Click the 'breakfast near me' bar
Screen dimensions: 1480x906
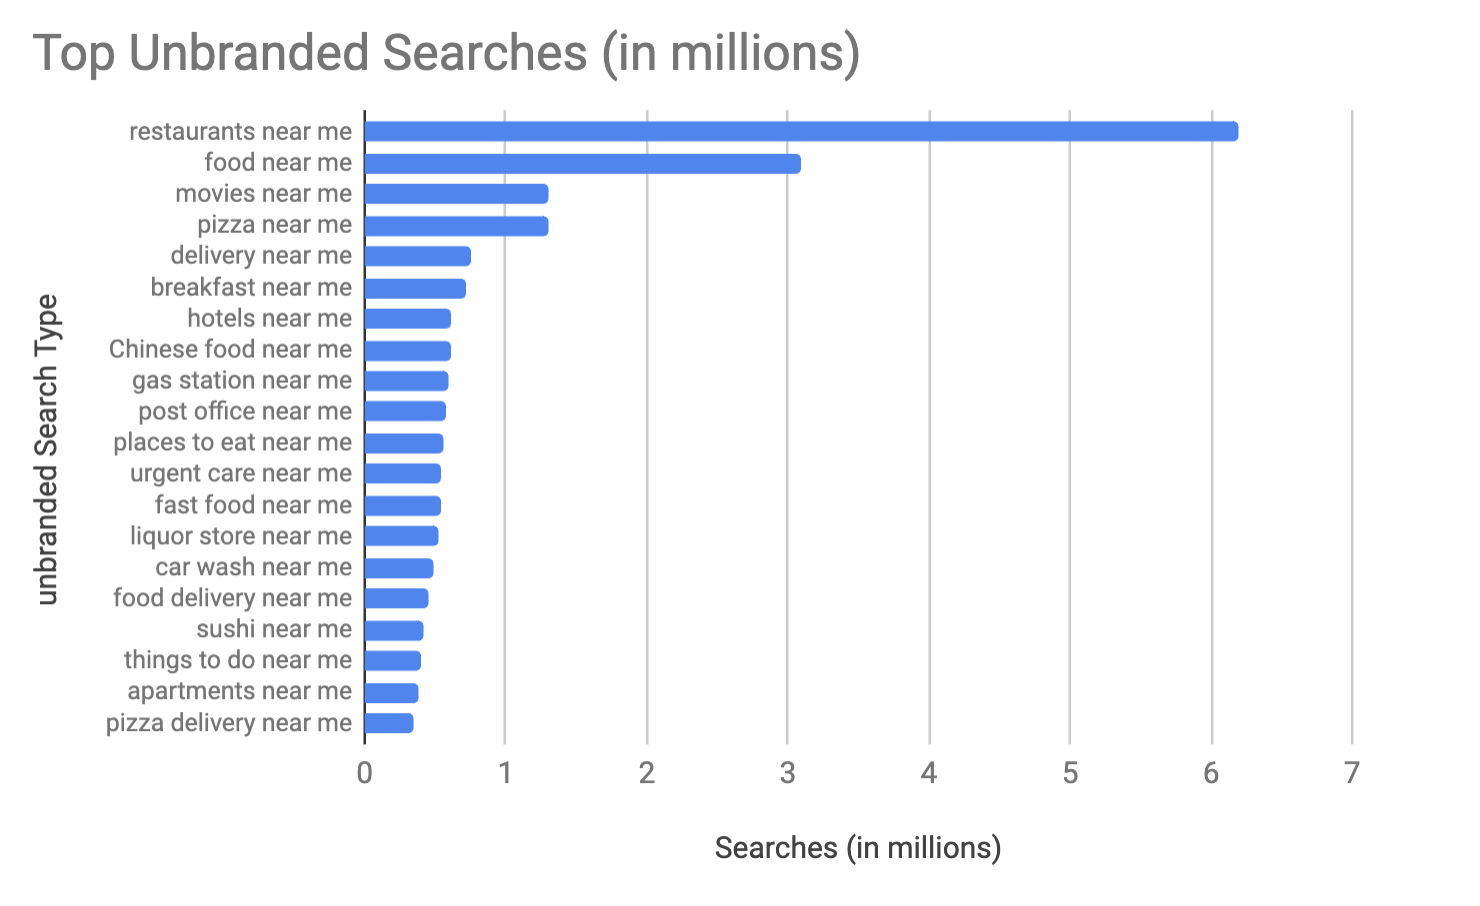point(415,288)
